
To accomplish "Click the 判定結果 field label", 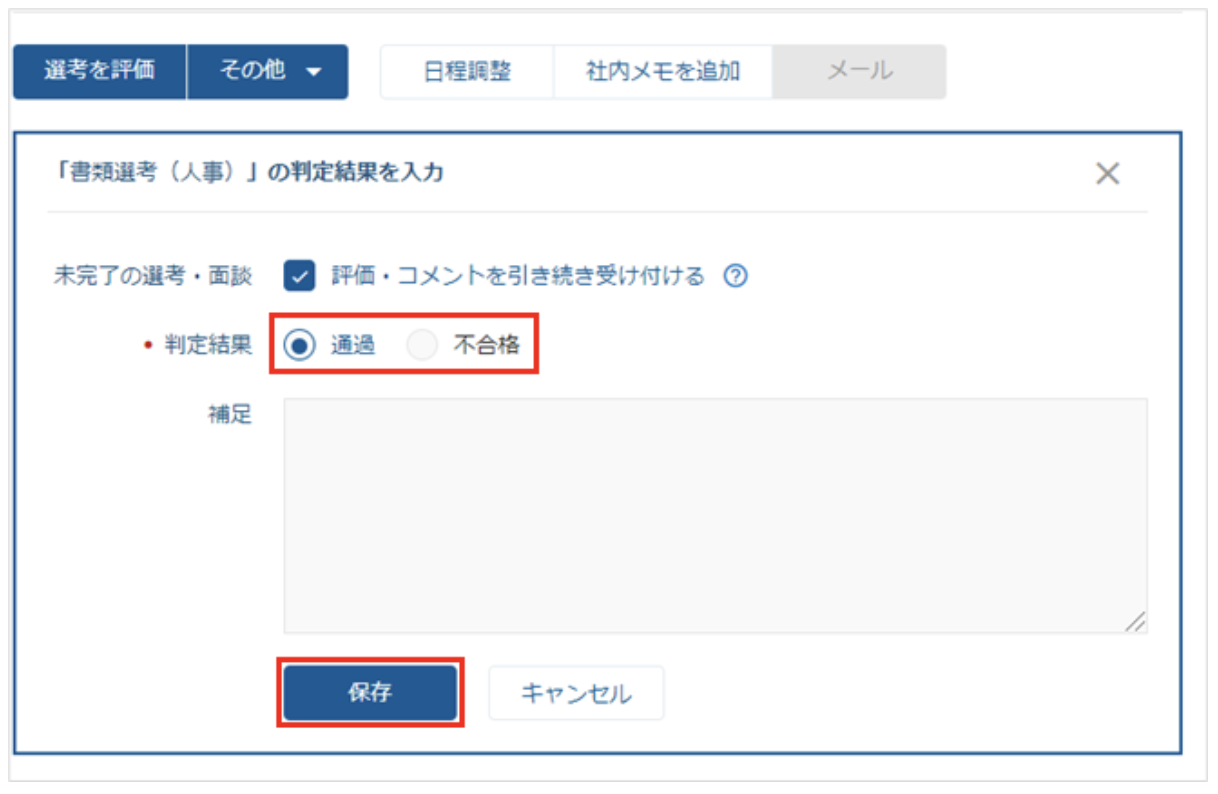I will click(208, 346).
